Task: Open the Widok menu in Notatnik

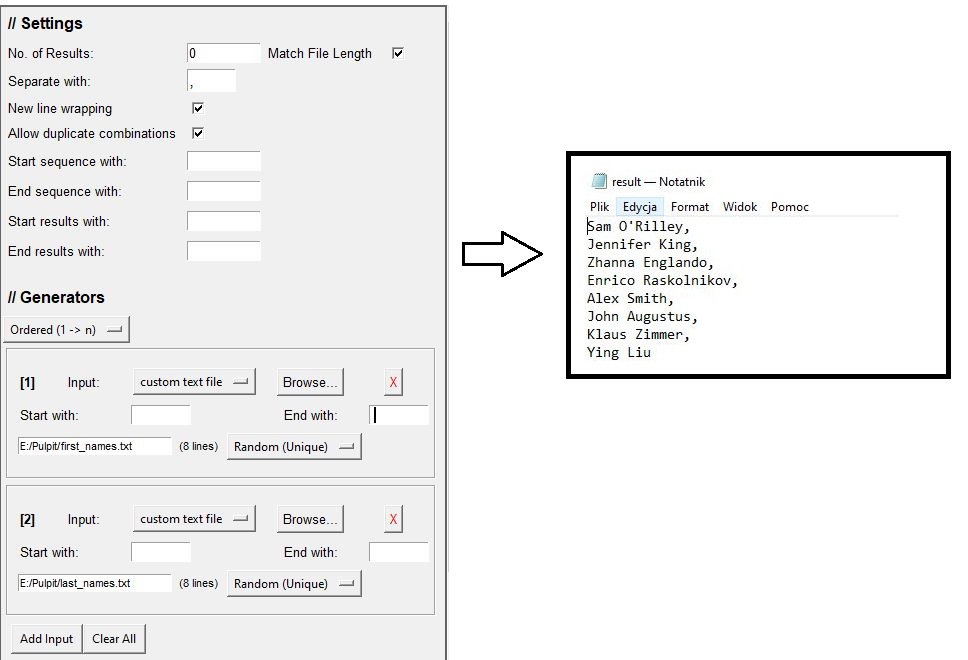Action: coord(740,207)
